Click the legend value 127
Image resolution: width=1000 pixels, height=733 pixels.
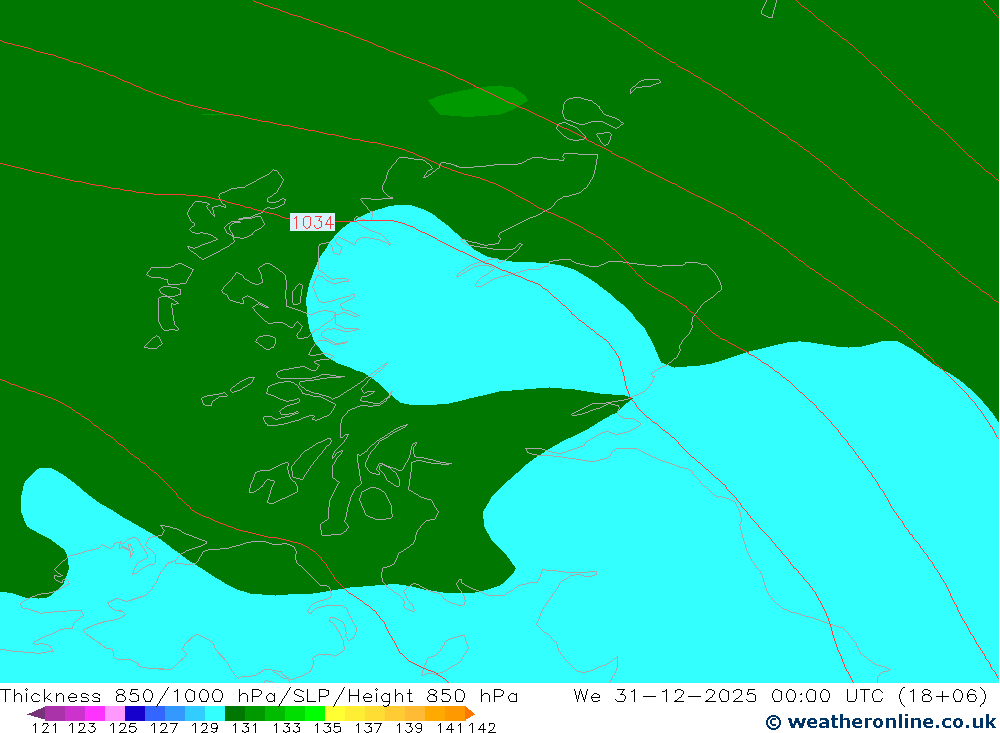(164, 728)
